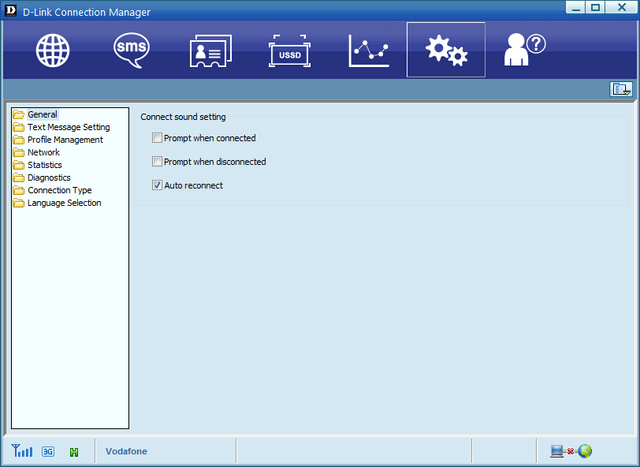Open Profile Management settings folder
The image size is (640, 467).
point(64,140)
